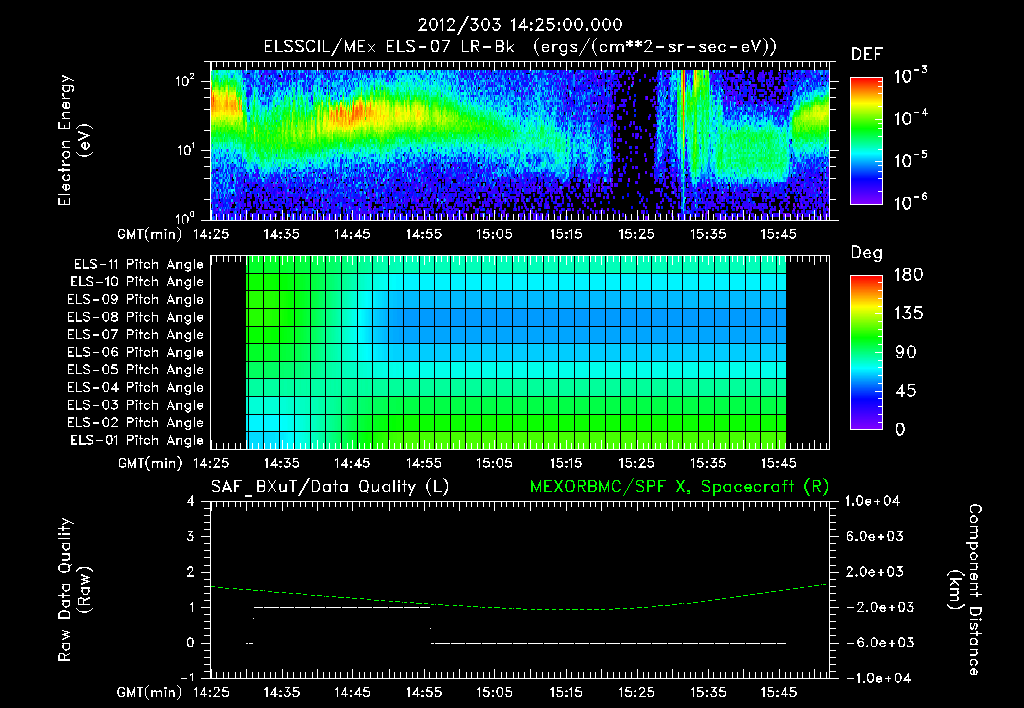The image size is (1024, 708).
Task: Click the ELS-08 Pitch Angle row label
Action: coord(136,317)
